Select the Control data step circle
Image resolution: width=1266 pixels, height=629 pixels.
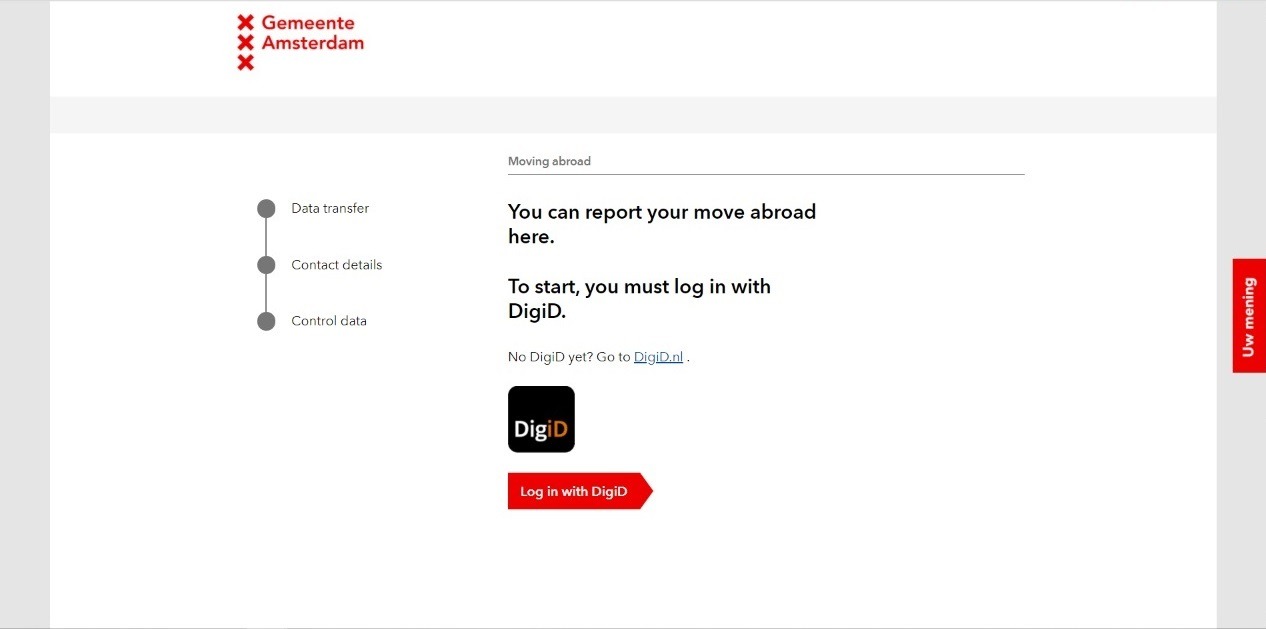tap(266, 321)
